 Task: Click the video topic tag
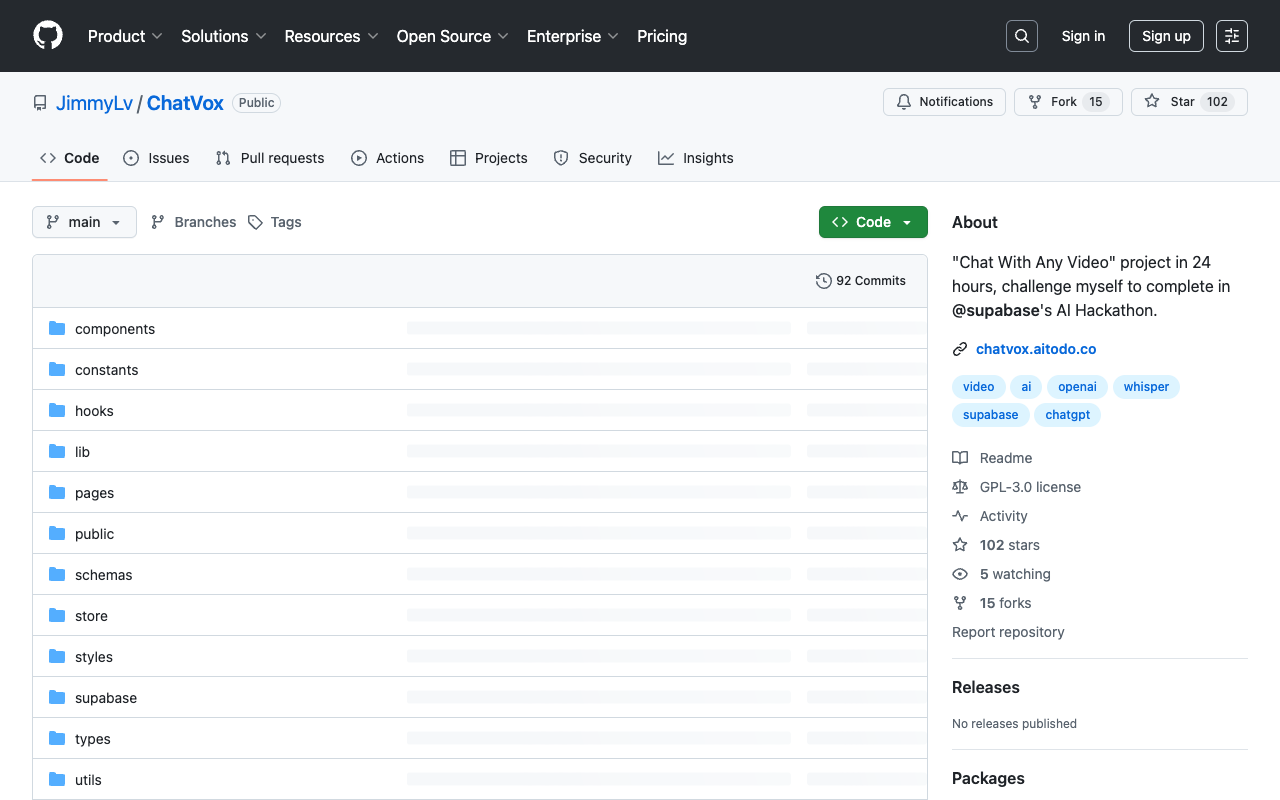pyautogui.click(x=979, y=387)
